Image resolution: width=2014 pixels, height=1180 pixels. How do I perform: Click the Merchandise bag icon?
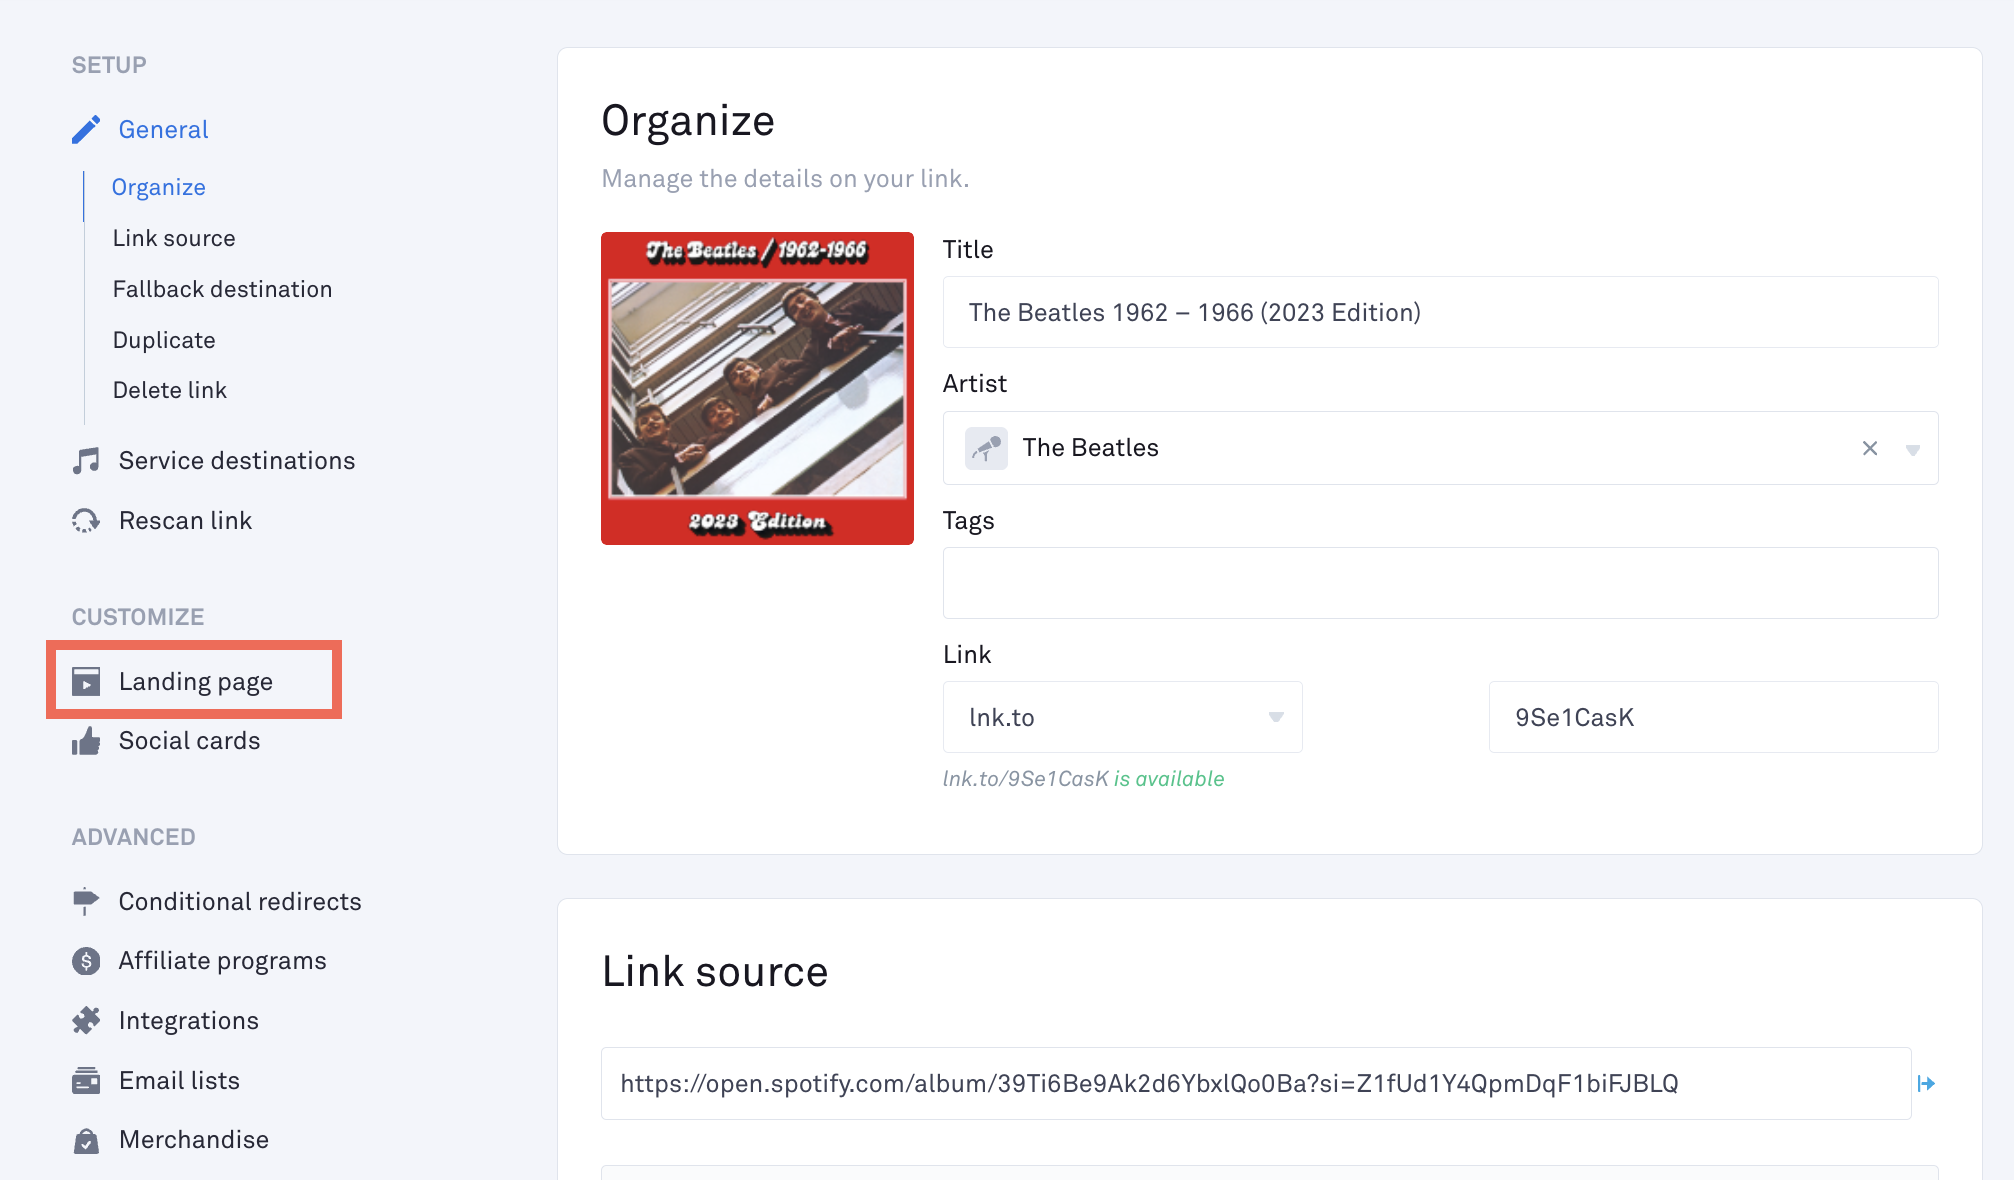click(86, 1140)
